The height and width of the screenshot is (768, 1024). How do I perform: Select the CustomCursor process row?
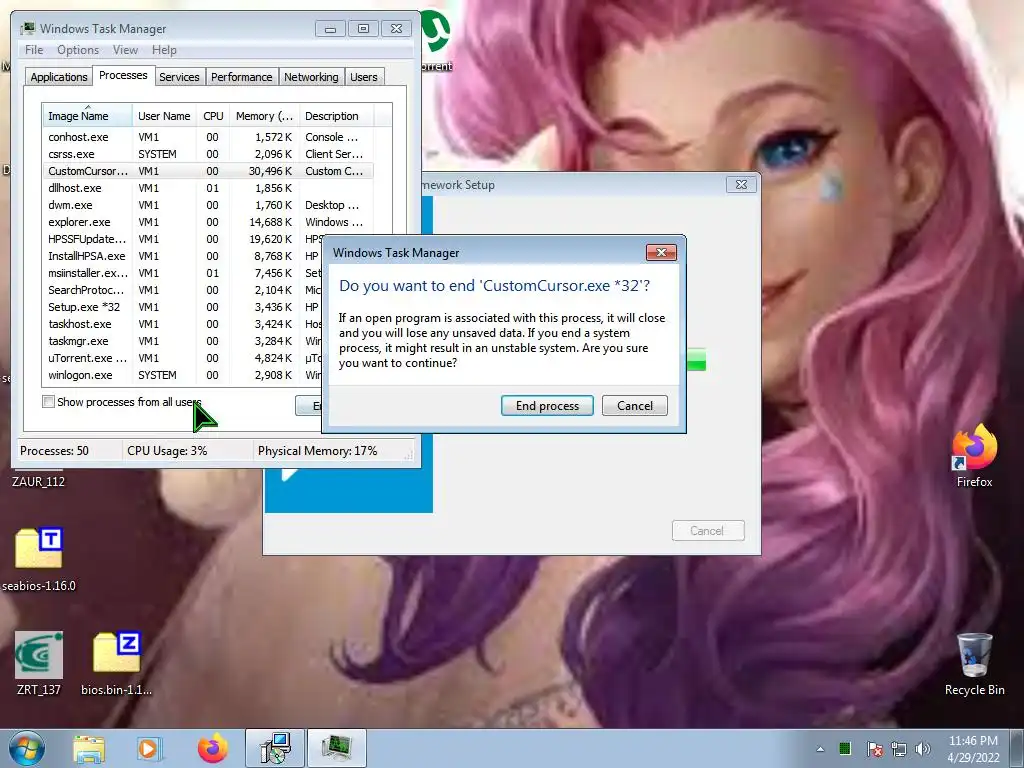point(209,171)
